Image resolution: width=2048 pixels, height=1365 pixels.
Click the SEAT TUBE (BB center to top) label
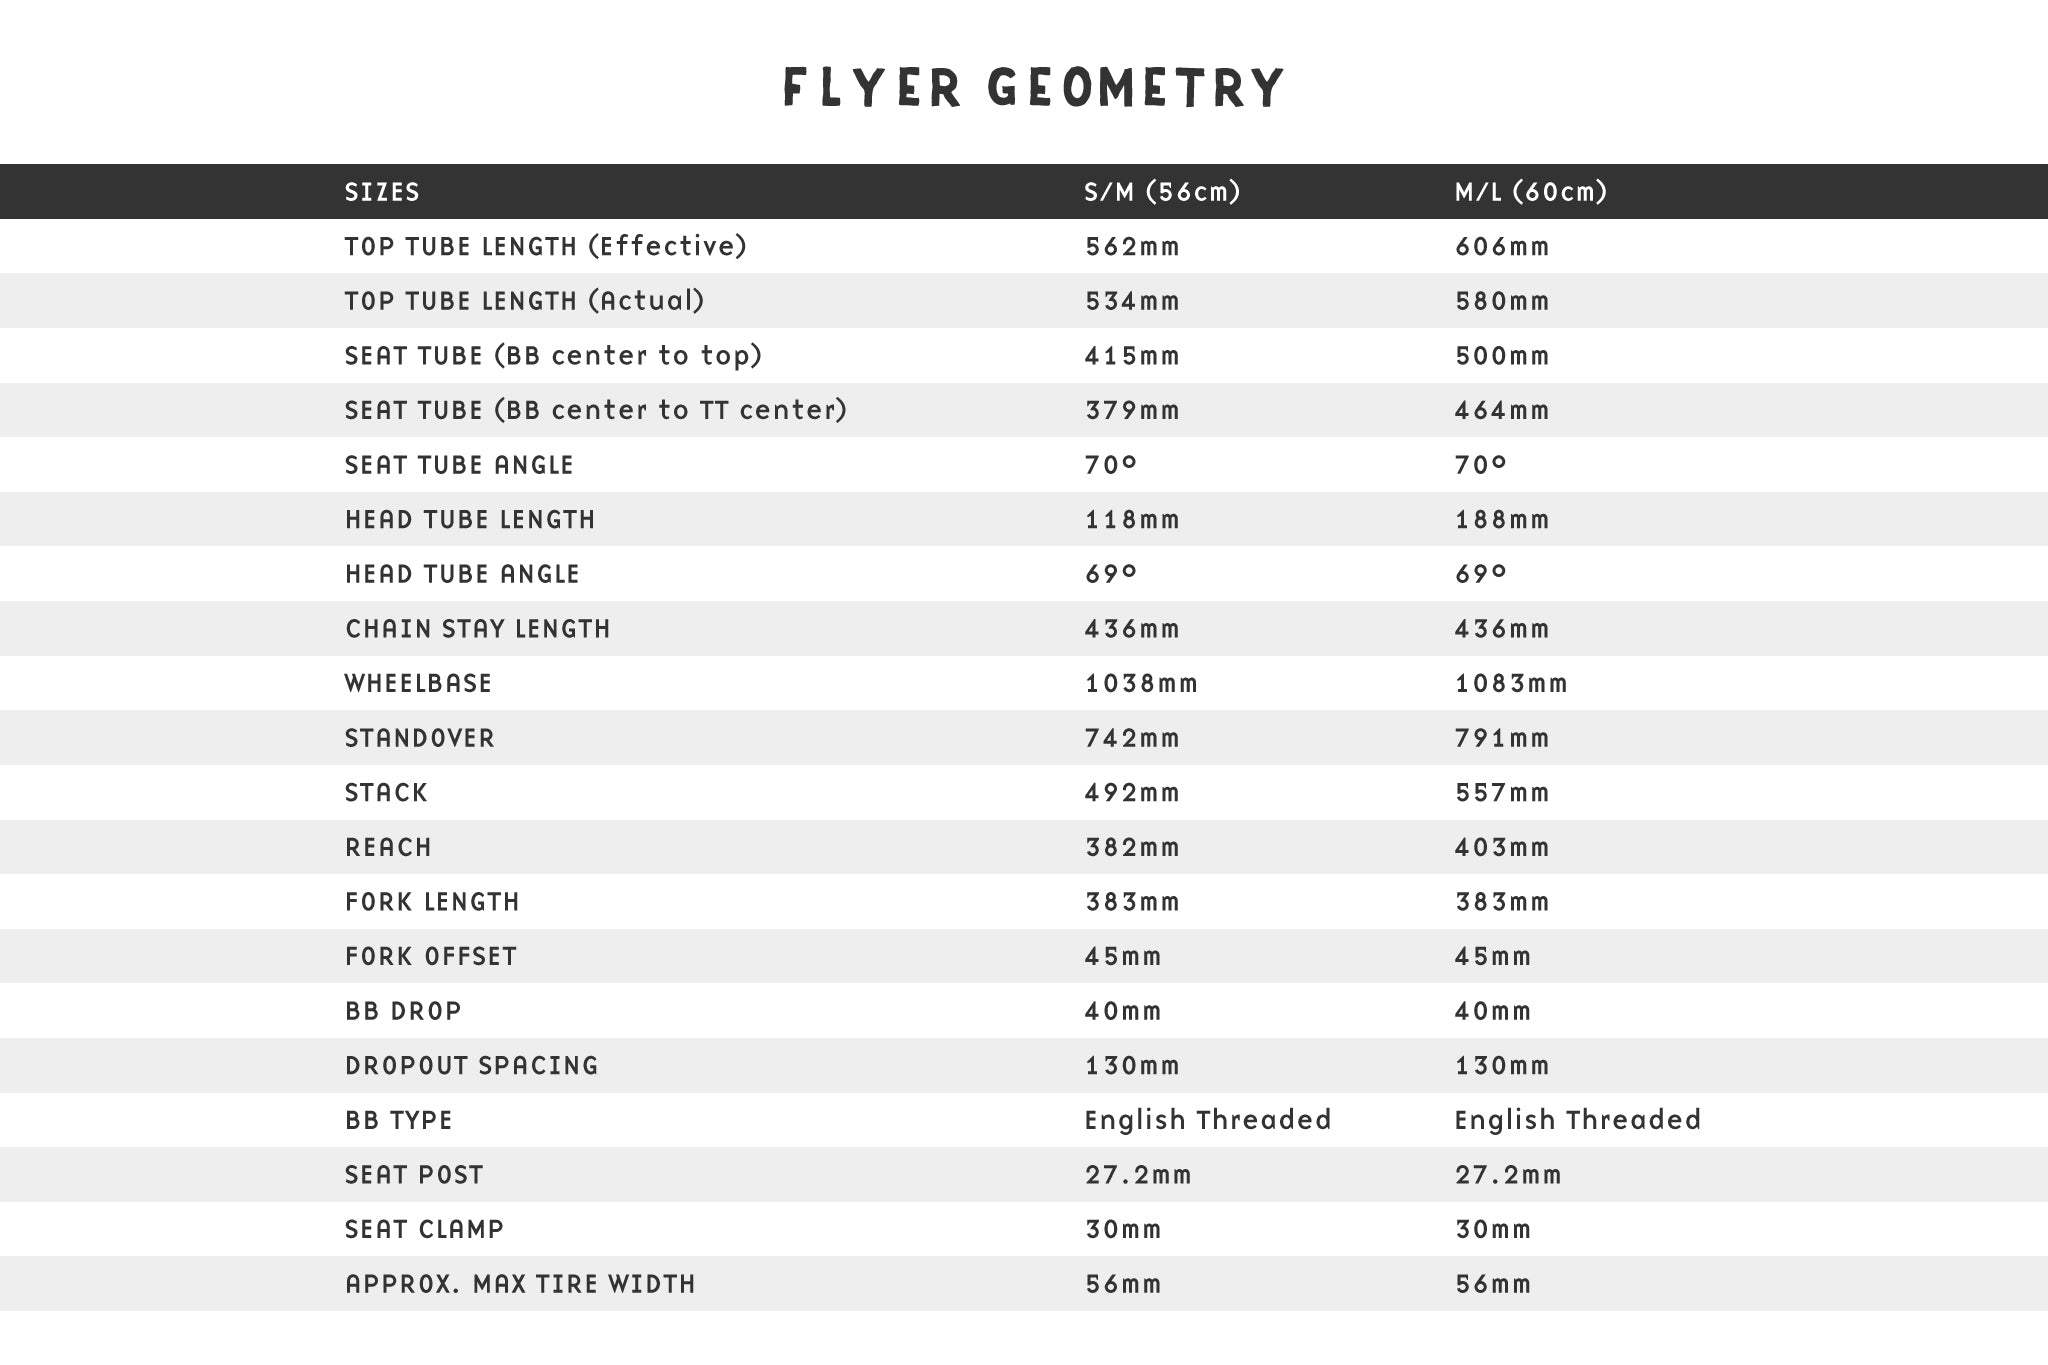click(553, 356)
